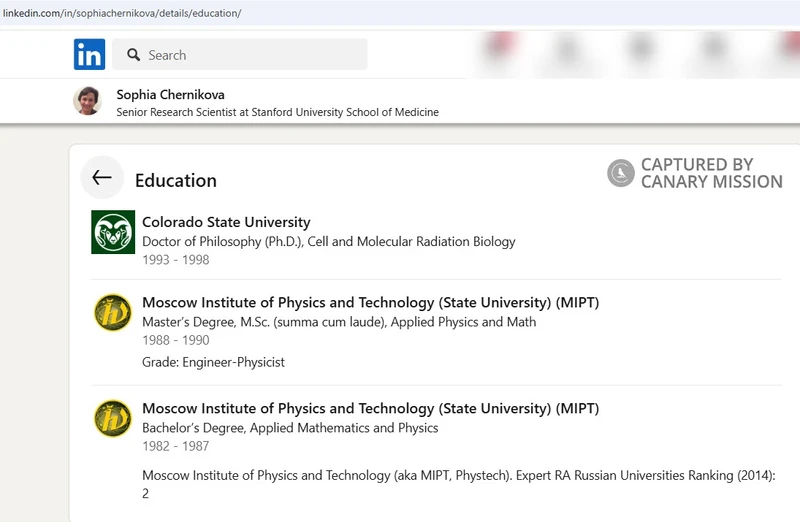This screenshot has height=522, width=800.
Task: Select the text '1982 - 1987'
Action: (176, 446)
